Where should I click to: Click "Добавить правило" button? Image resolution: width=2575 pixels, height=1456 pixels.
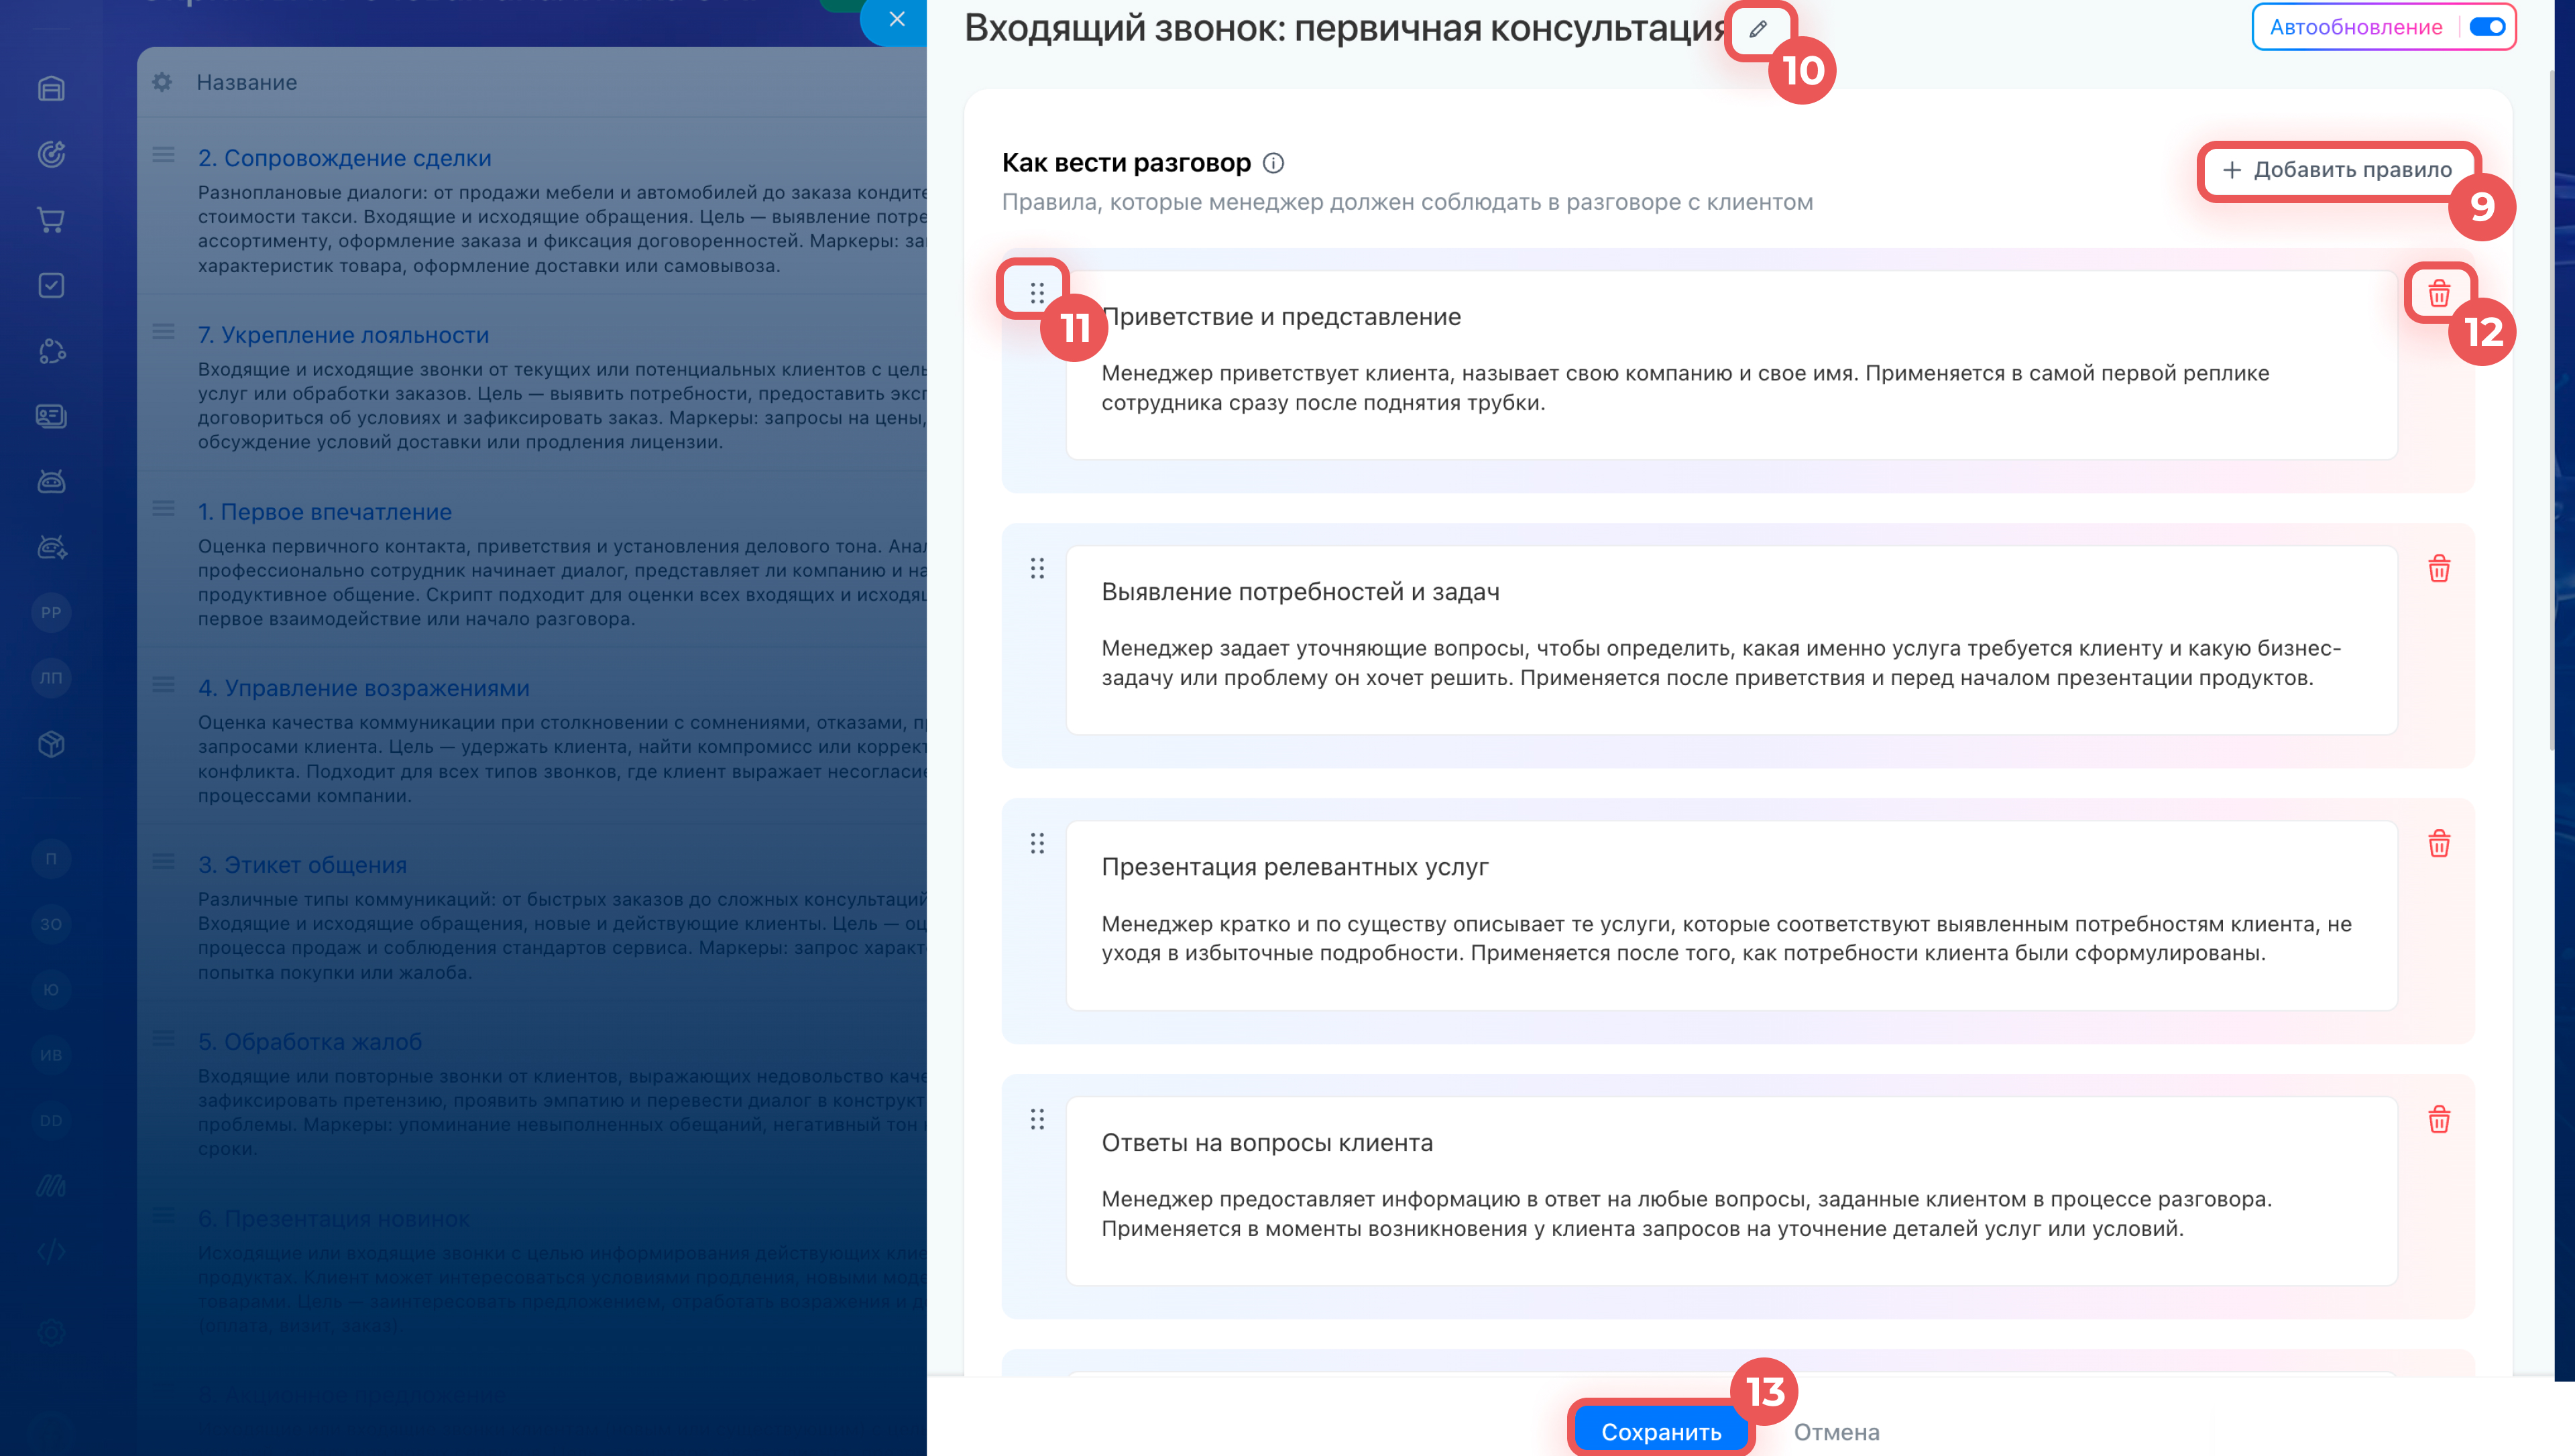2337,170
